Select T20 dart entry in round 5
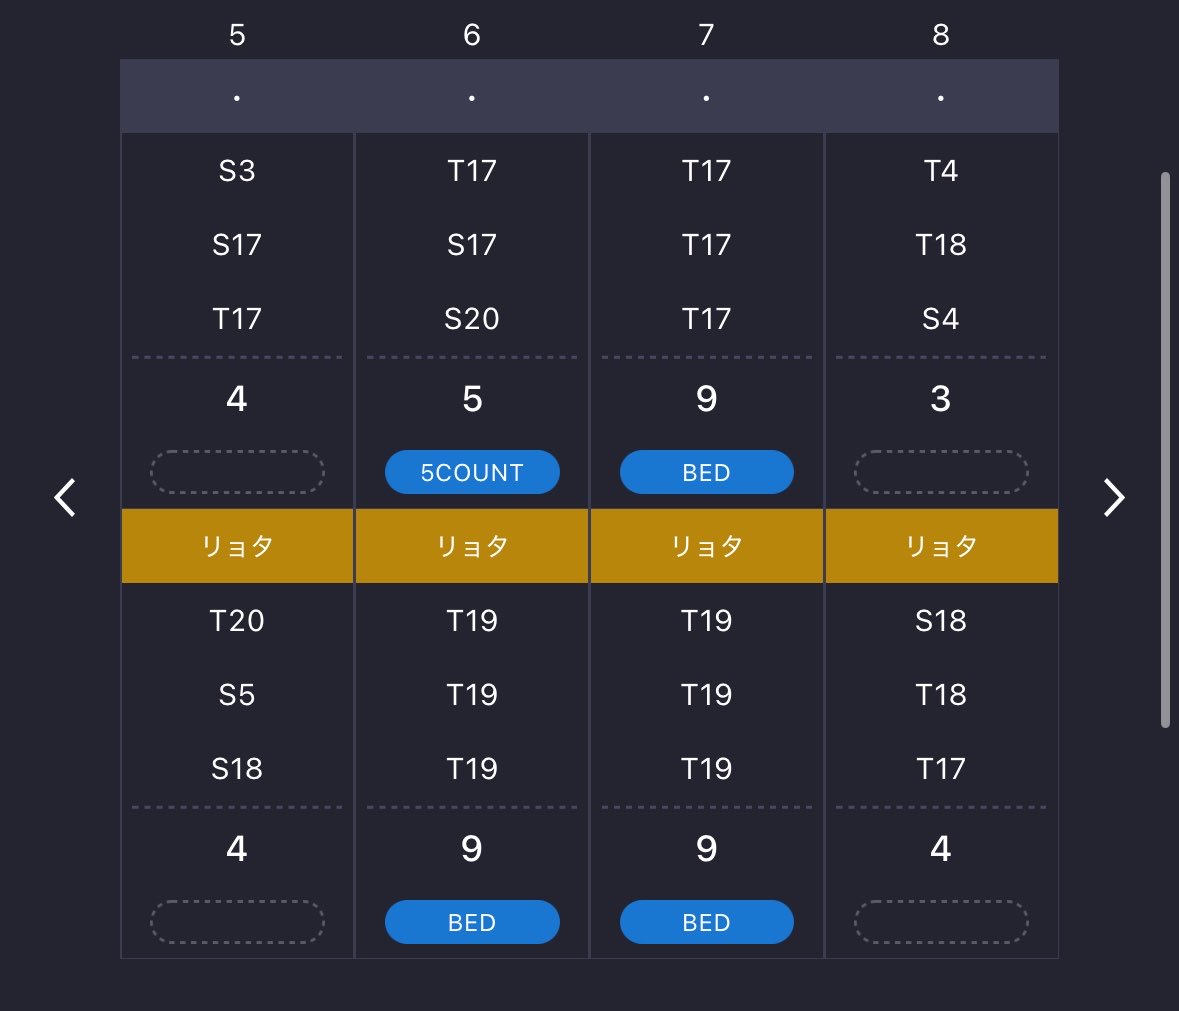The image size is (1179, 1011). coord(238,621)
